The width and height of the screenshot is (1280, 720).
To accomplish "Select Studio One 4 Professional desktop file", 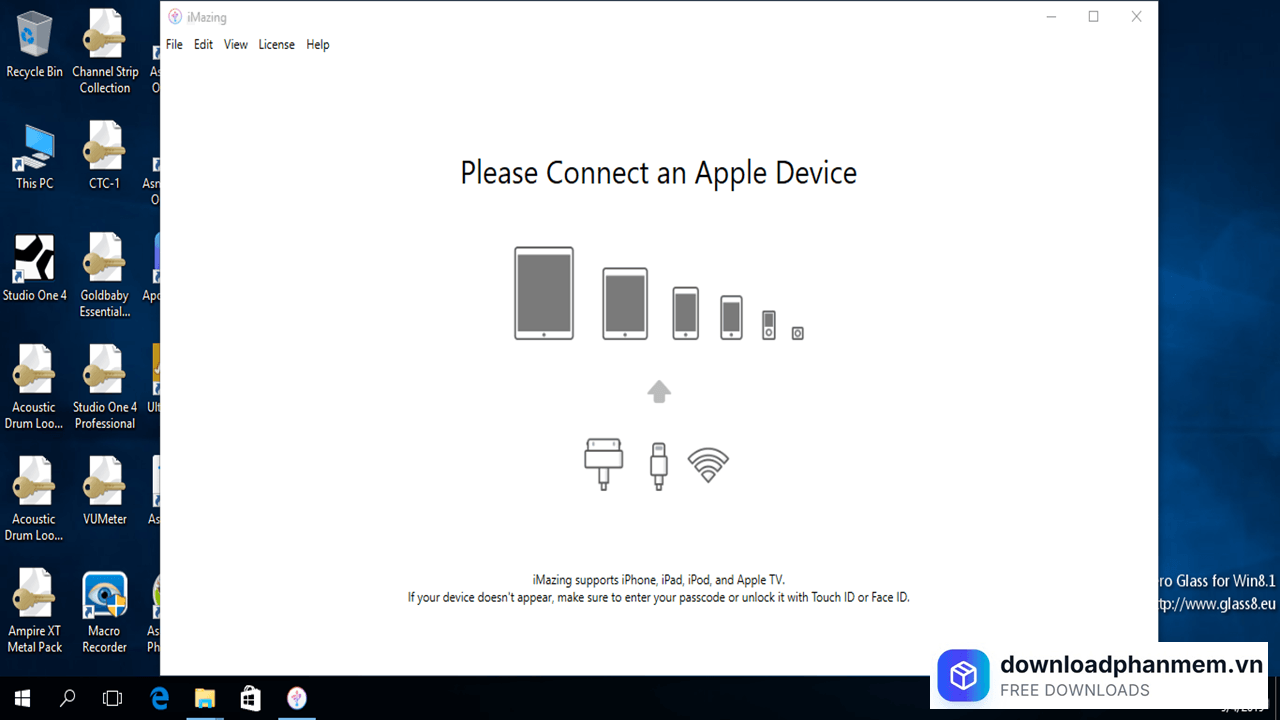I will coord(105,388).
